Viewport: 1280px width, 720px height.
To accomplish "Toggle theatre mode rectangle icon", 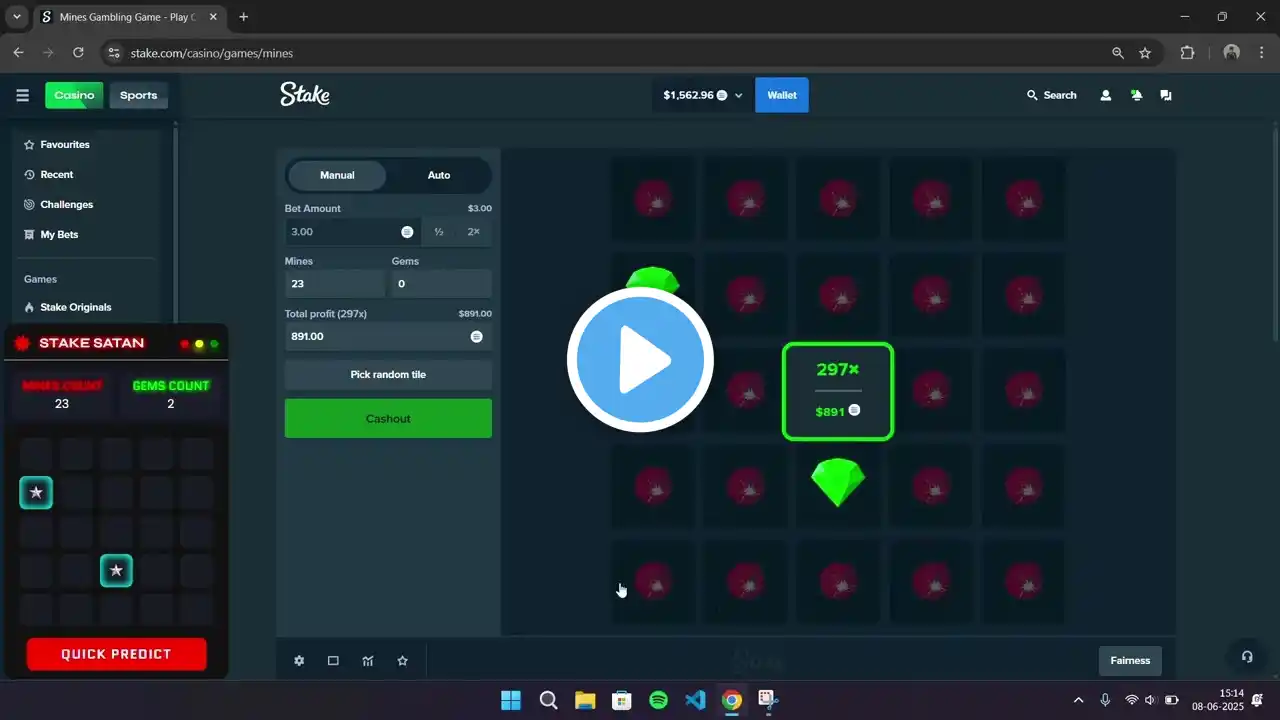I will (x=333, y=661).
